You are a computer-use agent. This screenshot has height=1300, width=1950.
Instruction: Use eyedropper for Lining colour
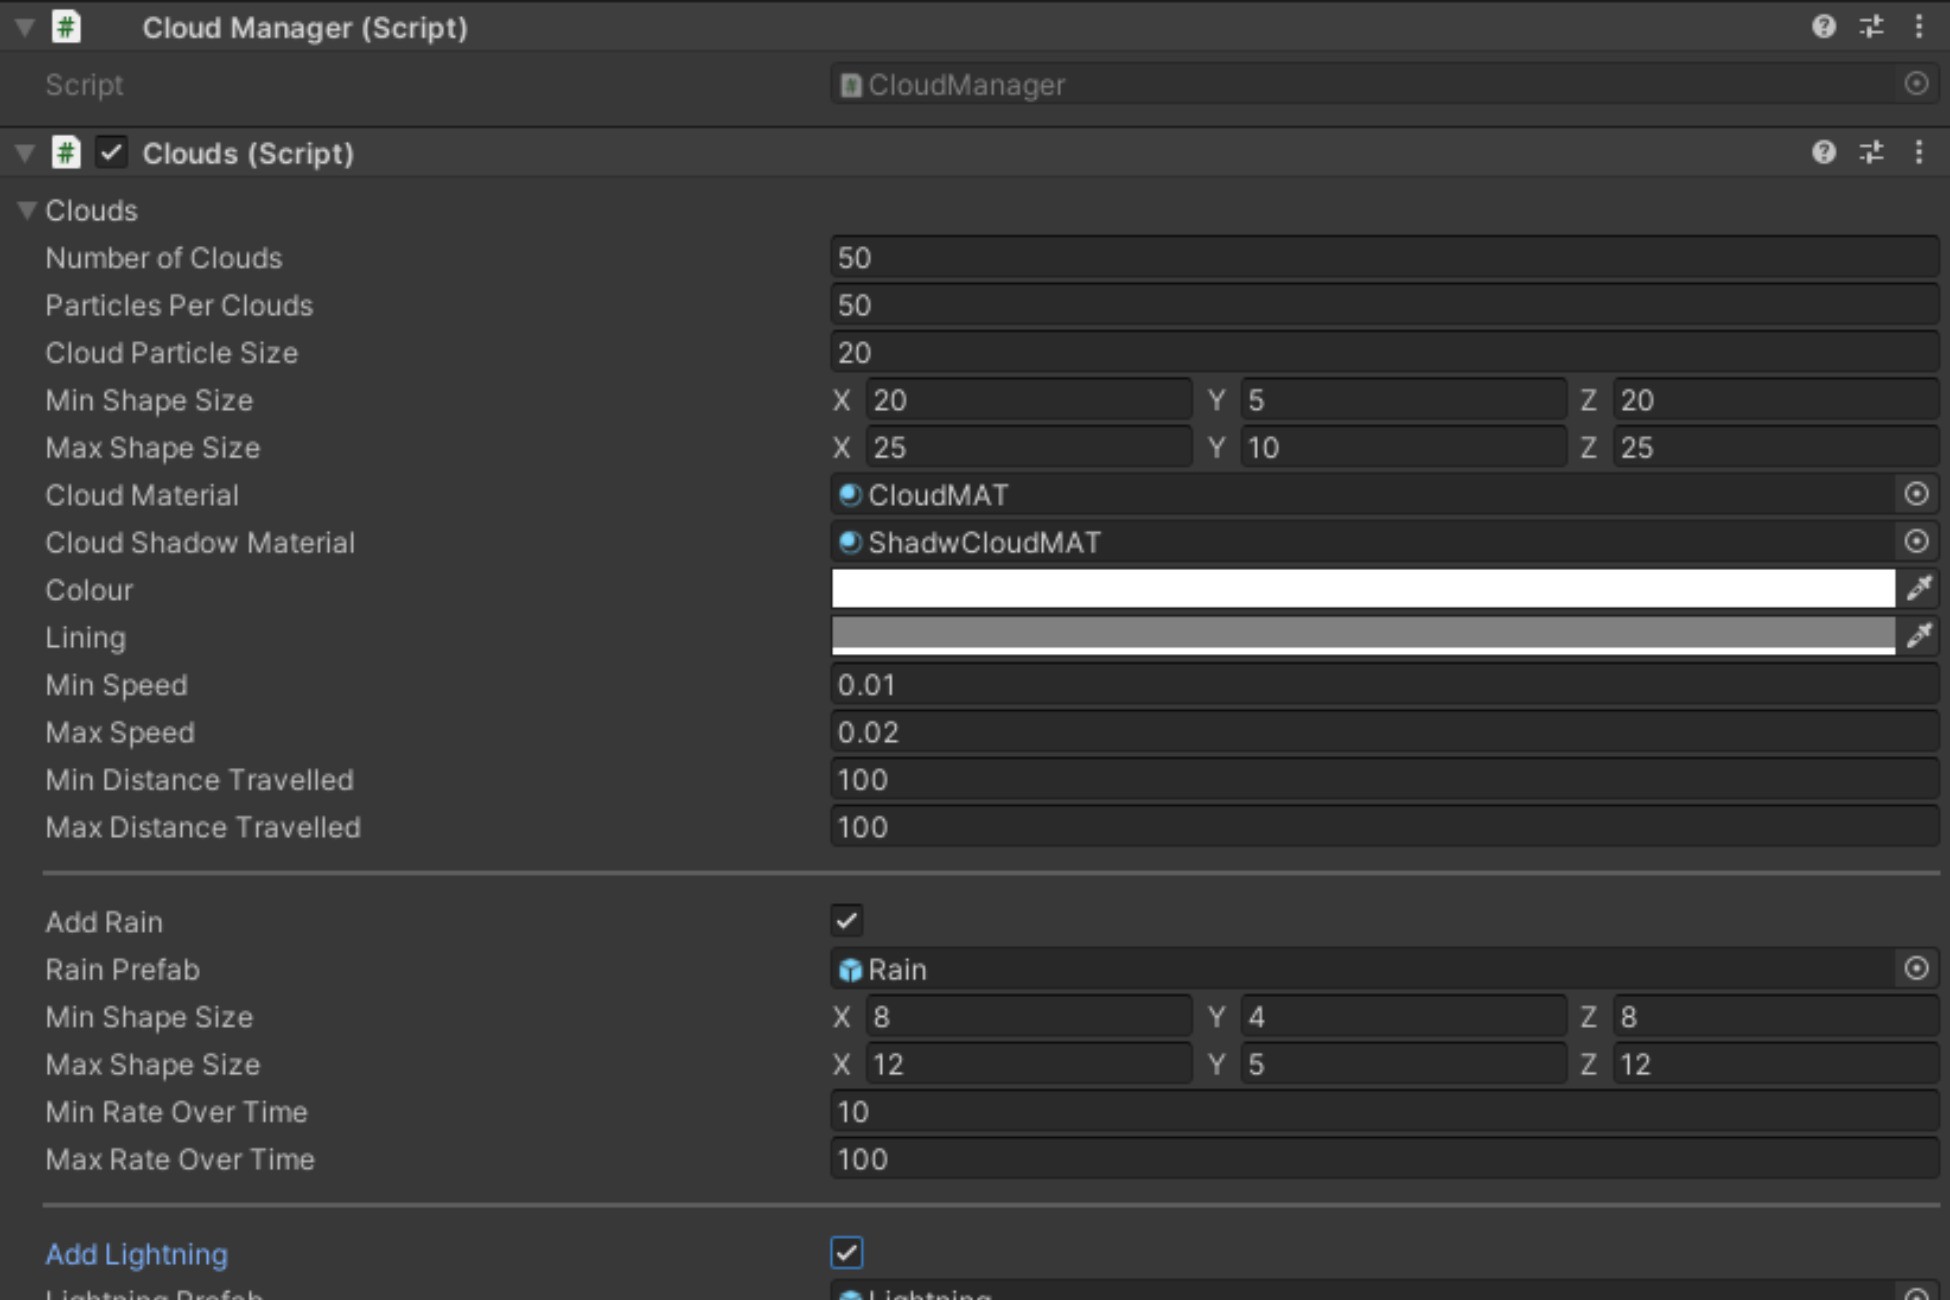coord(1918,636)
